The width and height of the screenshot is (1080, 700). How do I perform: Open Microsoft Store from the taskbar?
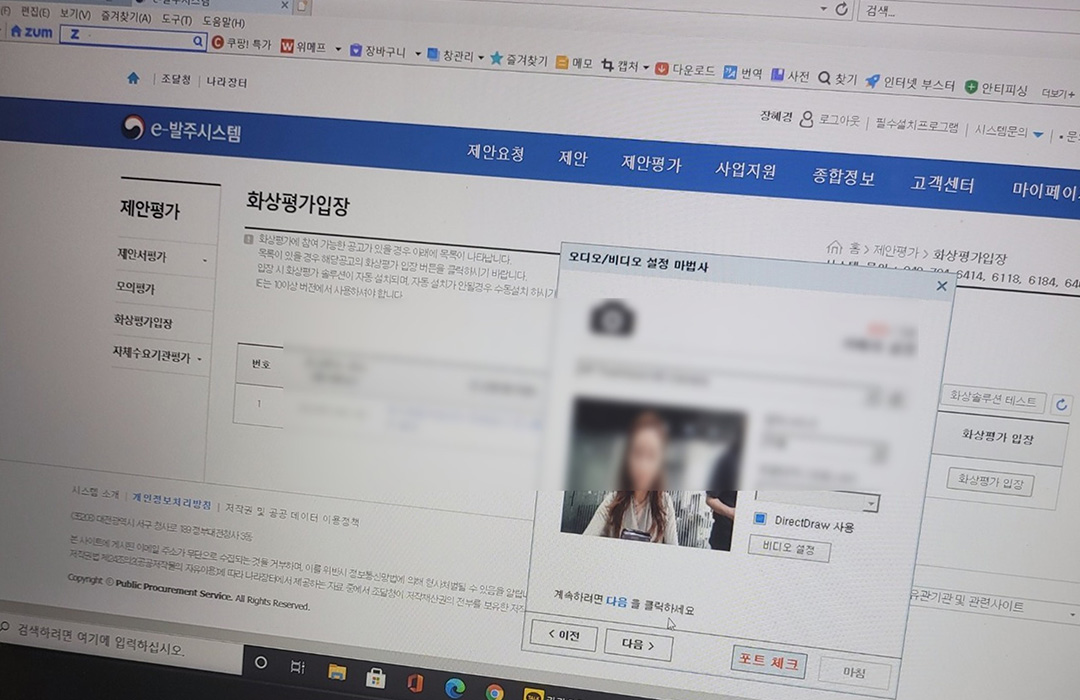(x=375, y=678)
